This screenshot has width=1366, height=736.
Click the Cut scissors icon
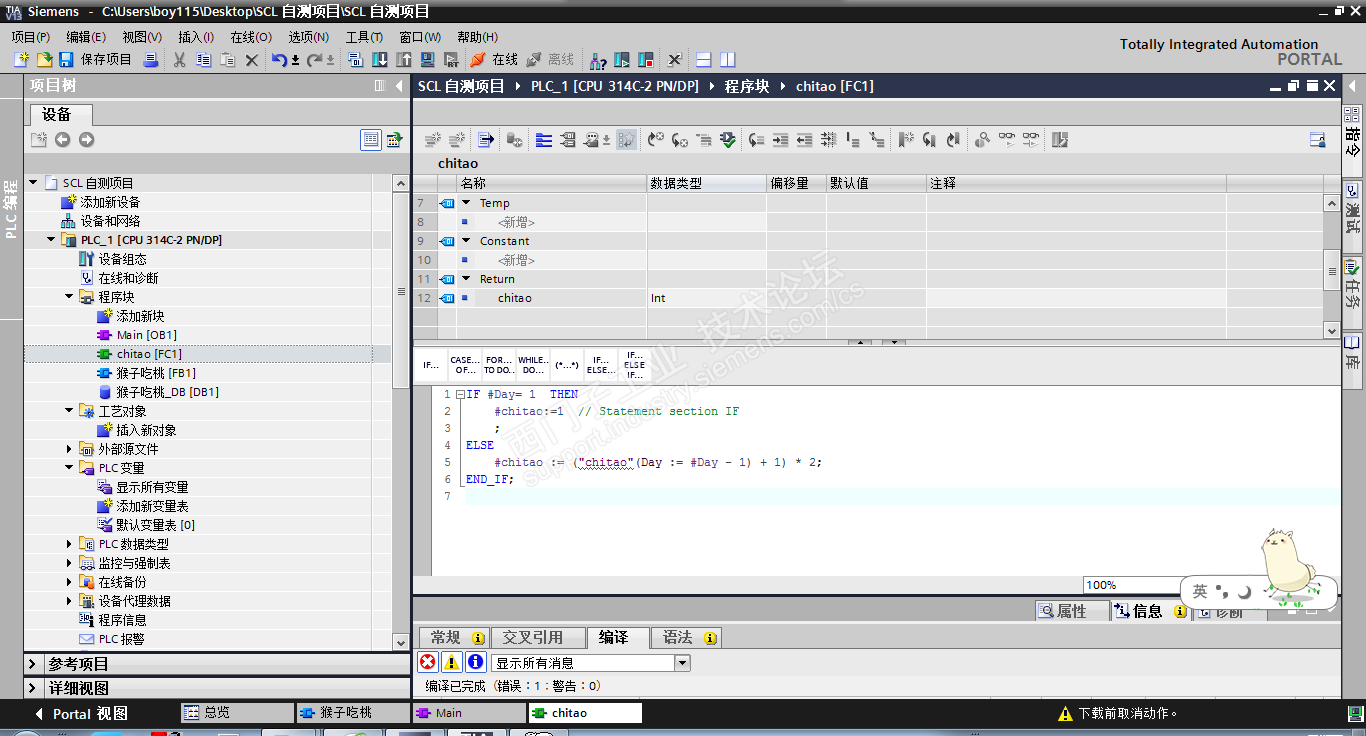[x=179, y=60]
